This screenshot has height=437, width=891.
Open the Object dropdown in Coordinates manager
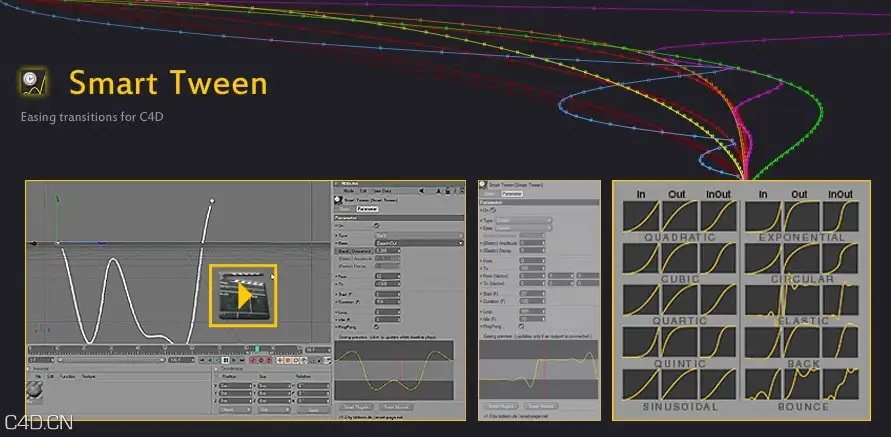coord(235,409)
